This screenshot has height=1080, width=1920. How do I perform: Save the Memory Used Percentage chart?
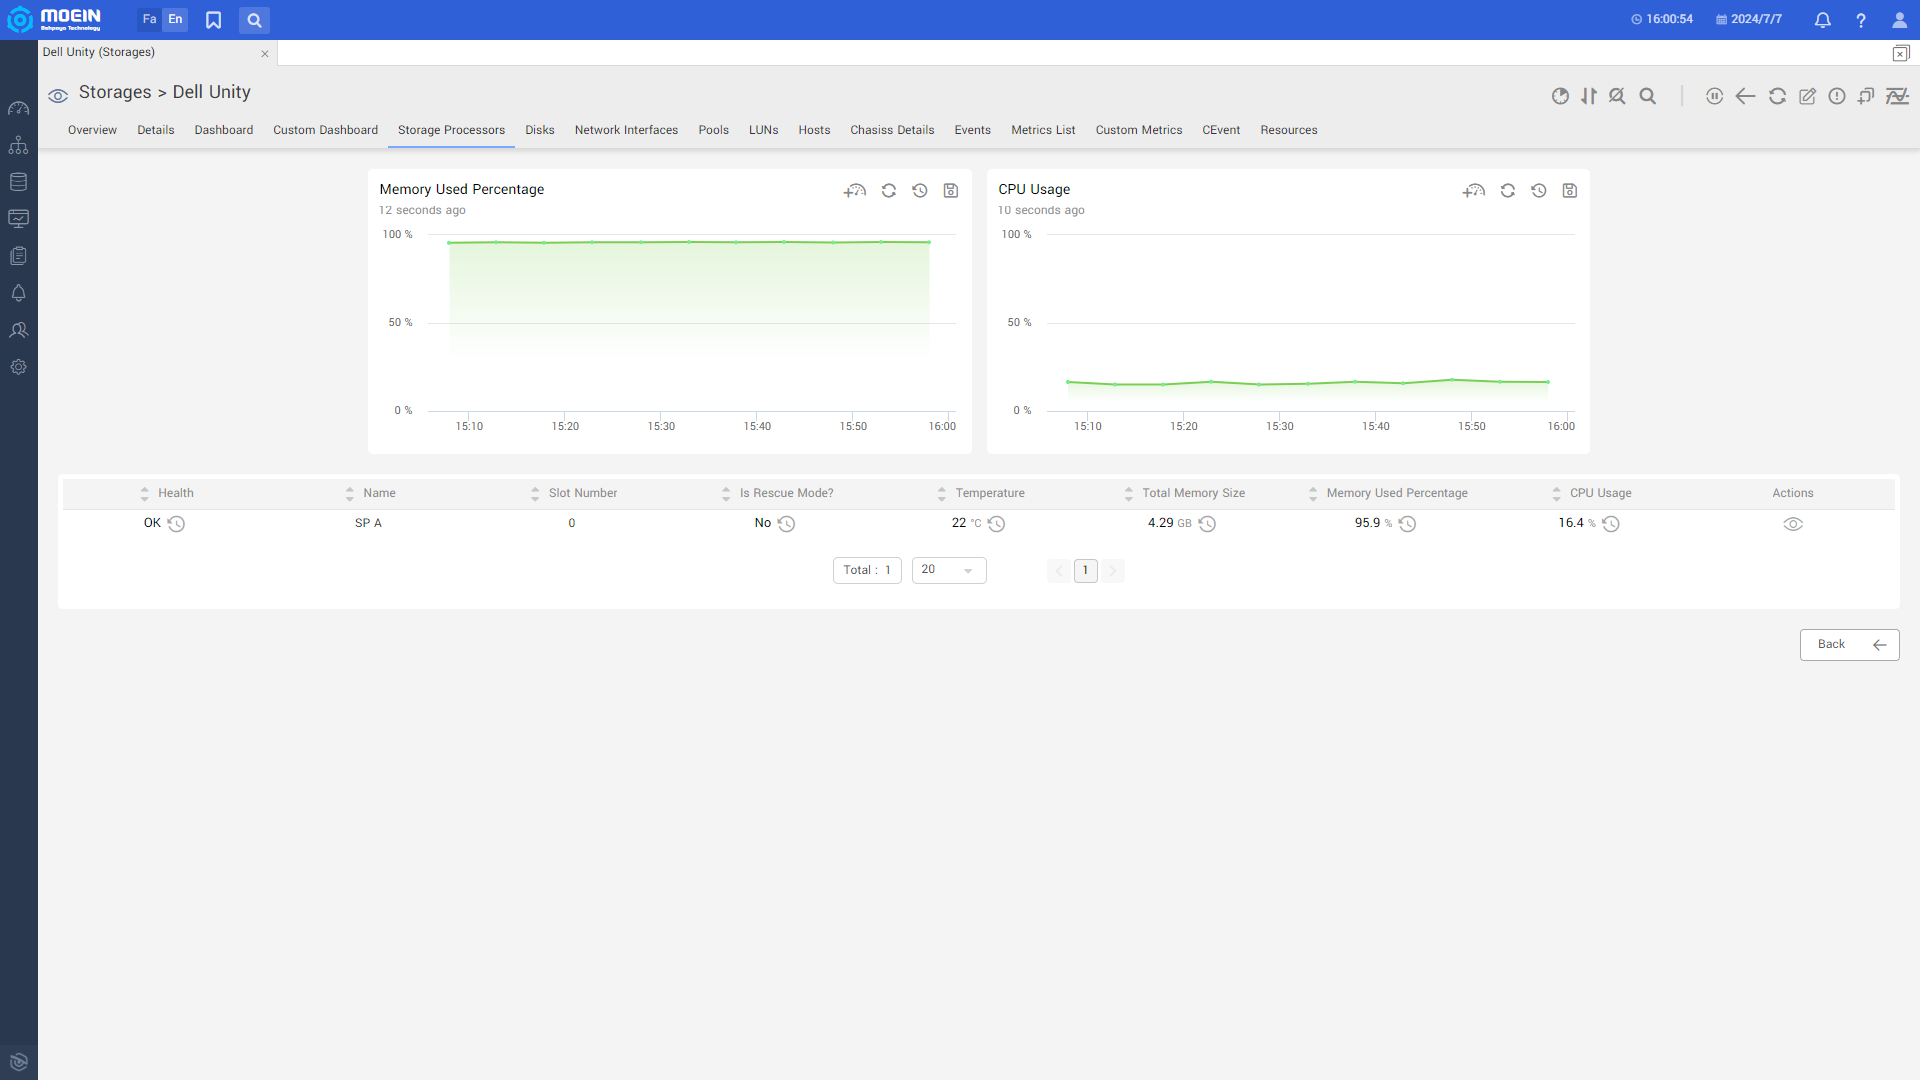click(x=951, y=190)
